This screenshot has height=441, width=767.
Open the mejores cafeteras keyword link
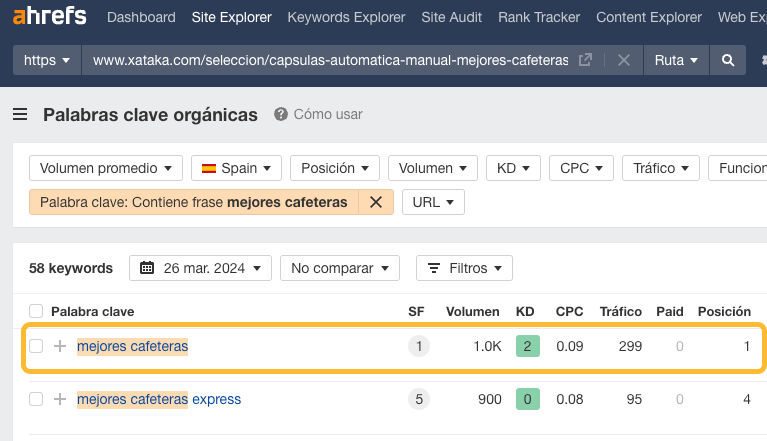(x=133, y=346)
